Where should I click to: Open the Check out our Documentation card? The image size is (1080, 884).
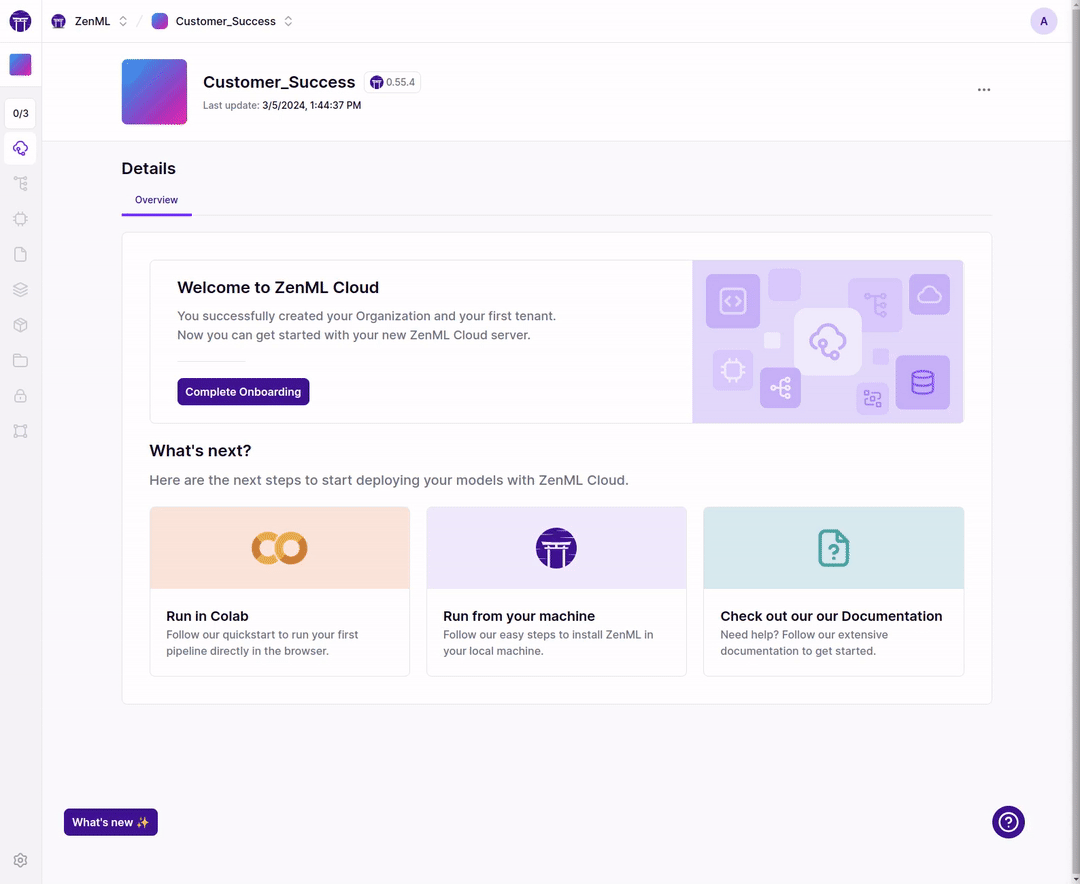833,591
